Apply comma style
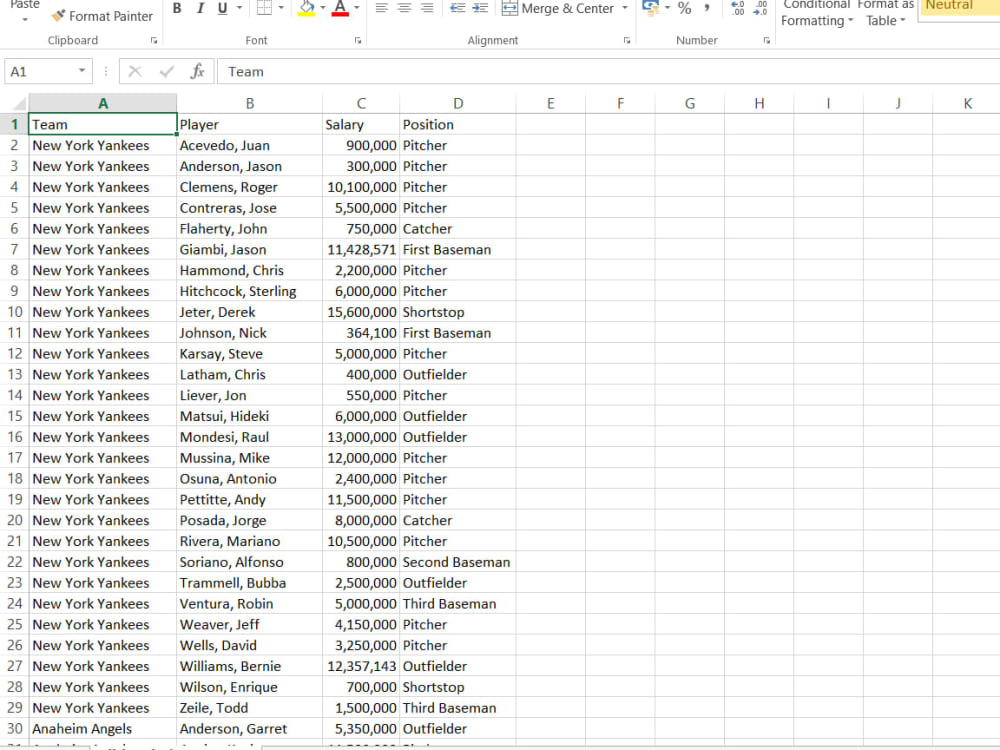Screen dimensions: 1000x750 click(707, 8)
